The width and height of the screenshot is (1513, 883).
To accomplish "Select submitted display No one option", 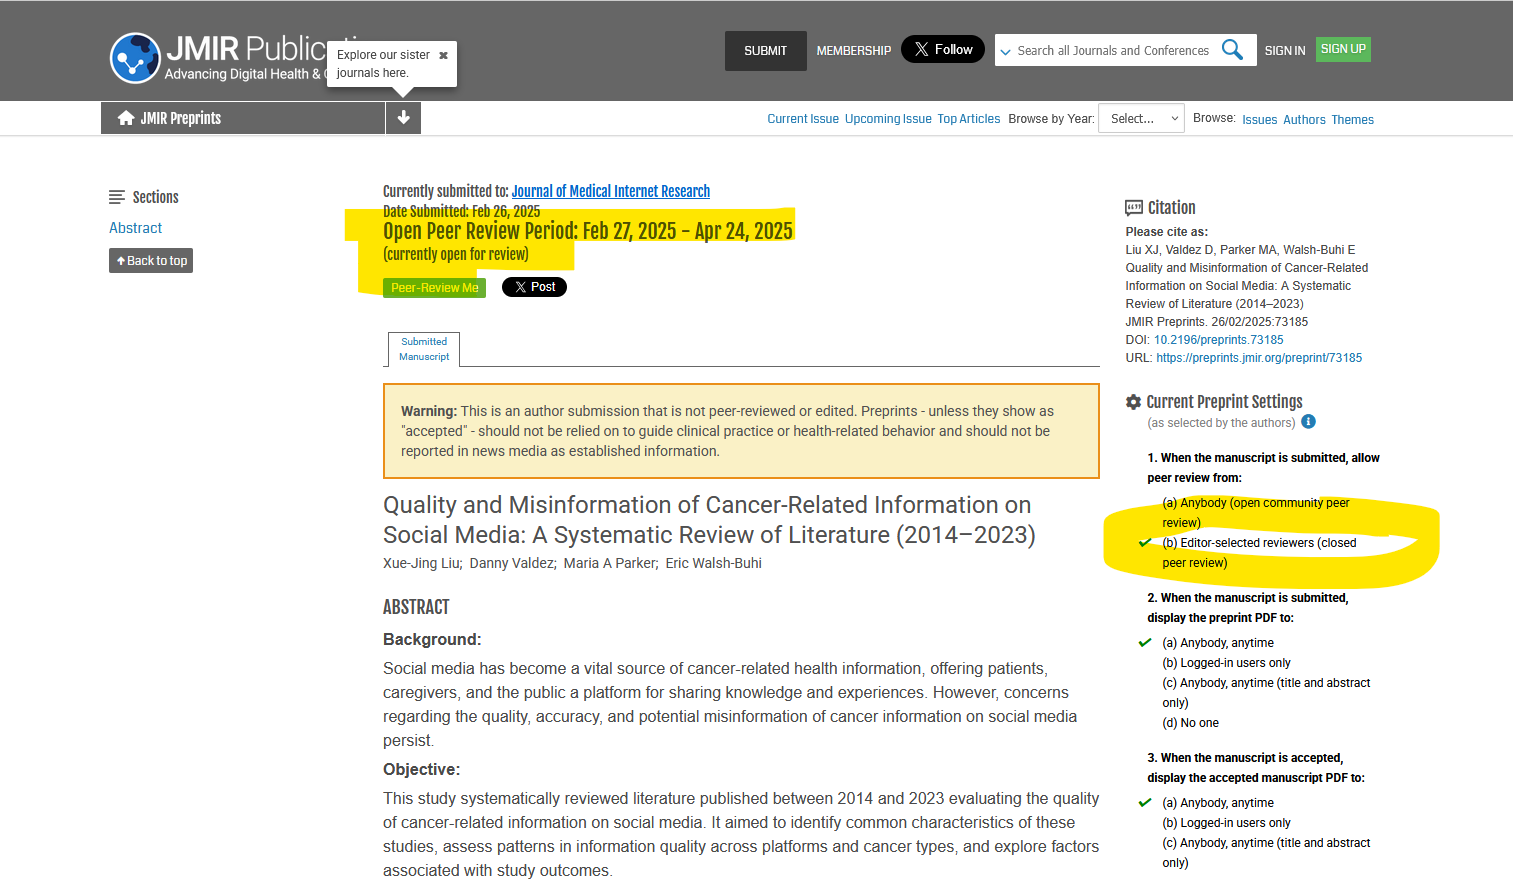I will (1190, 723).
